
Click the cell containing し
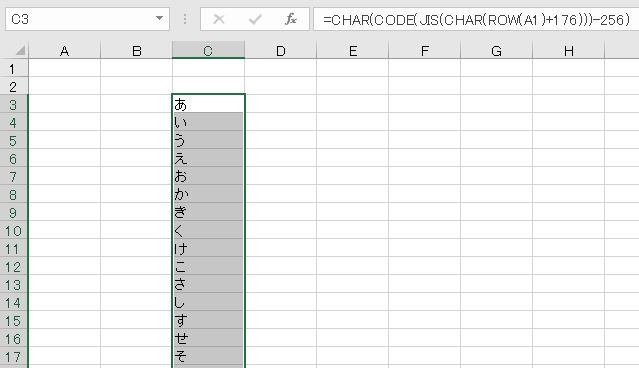(x=208, y=302)
